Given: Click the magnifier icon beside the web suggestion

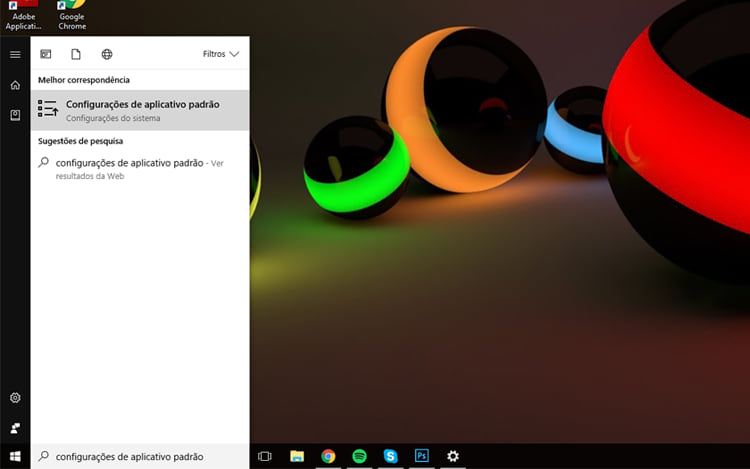Looking at the screenshot, I should pyautogui.click(x=44, y=162).
